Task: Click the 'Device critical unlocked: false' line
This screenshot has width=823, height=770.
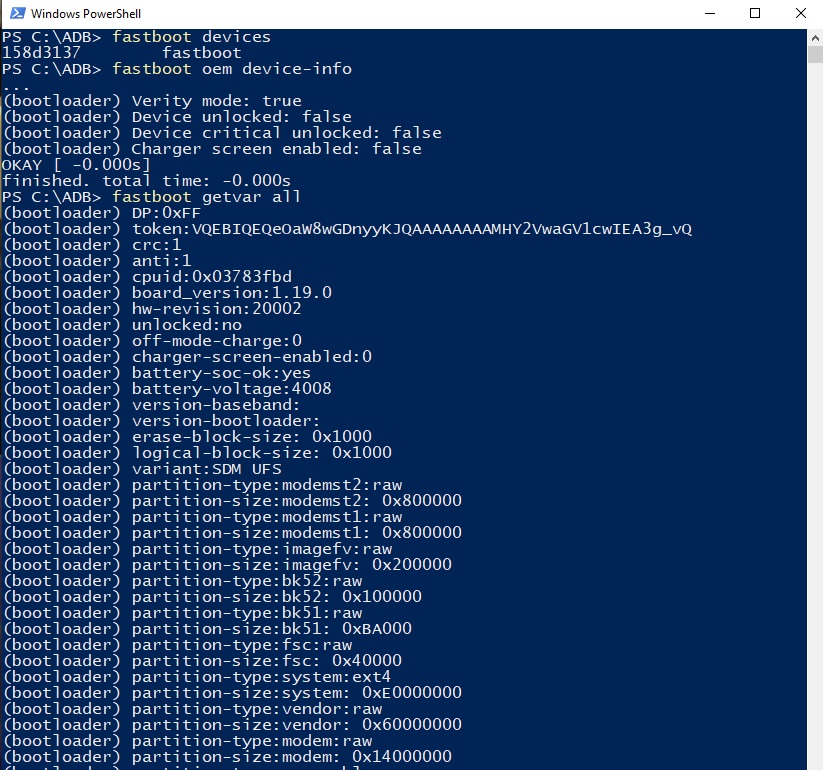Action: click(x=222, y=133)
